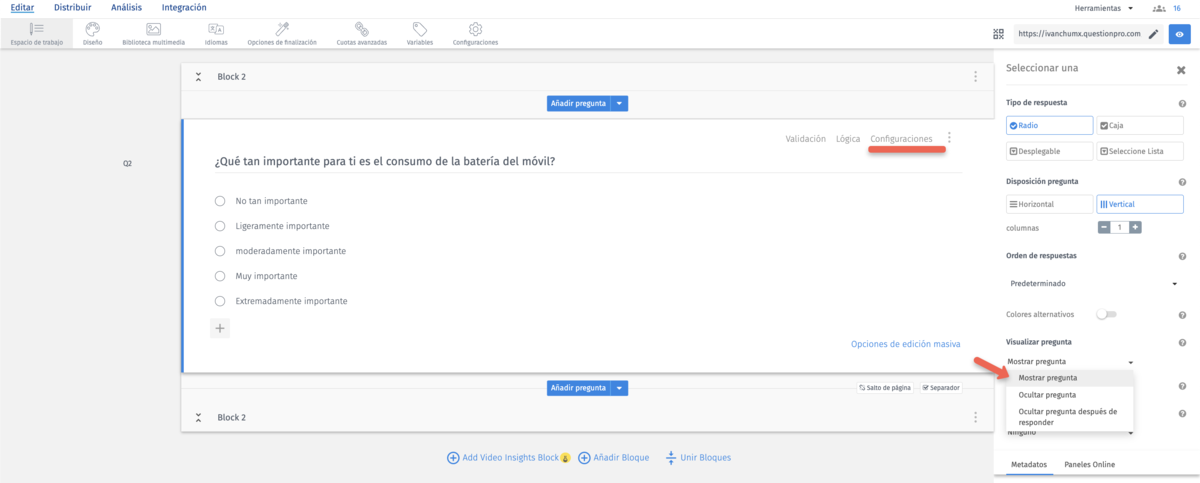Image resolution: width=1200 pixels, height=483 pixels.
Task: Close the Seleccionar una side panel
Action: tap(1181, 70)
